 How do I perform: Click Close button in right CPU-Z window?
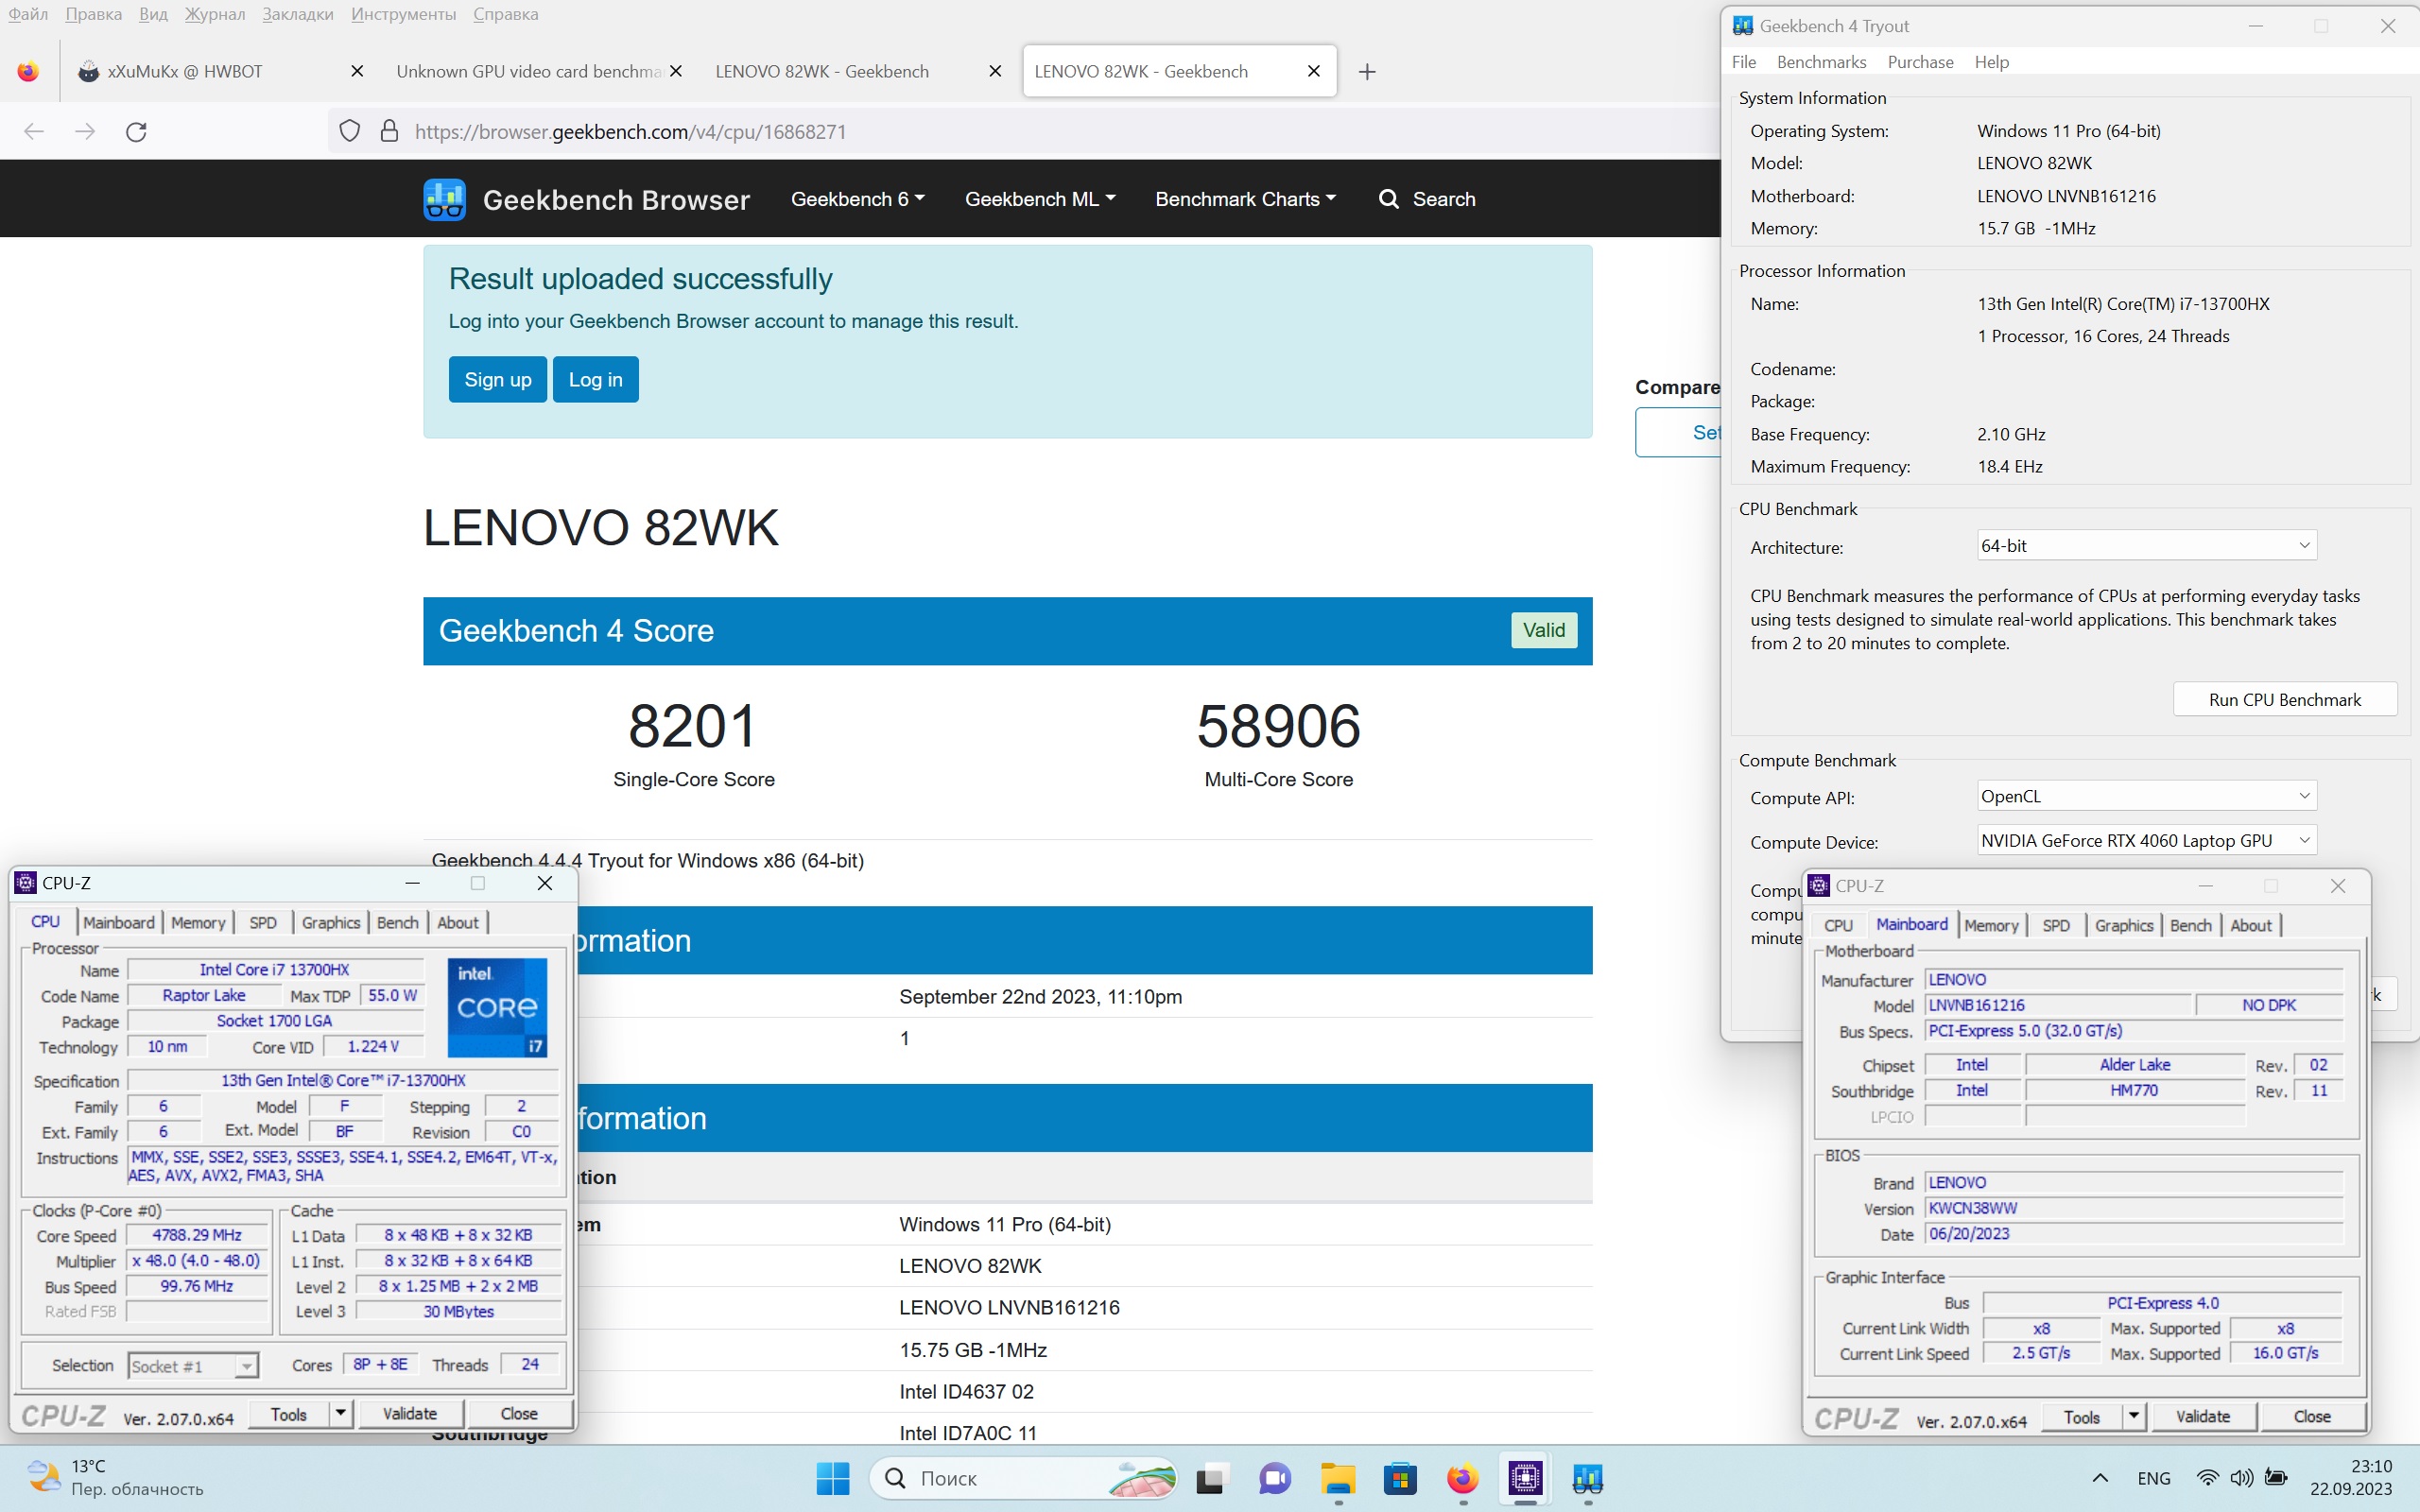pyautogui.click(x=2312, y=1416)
